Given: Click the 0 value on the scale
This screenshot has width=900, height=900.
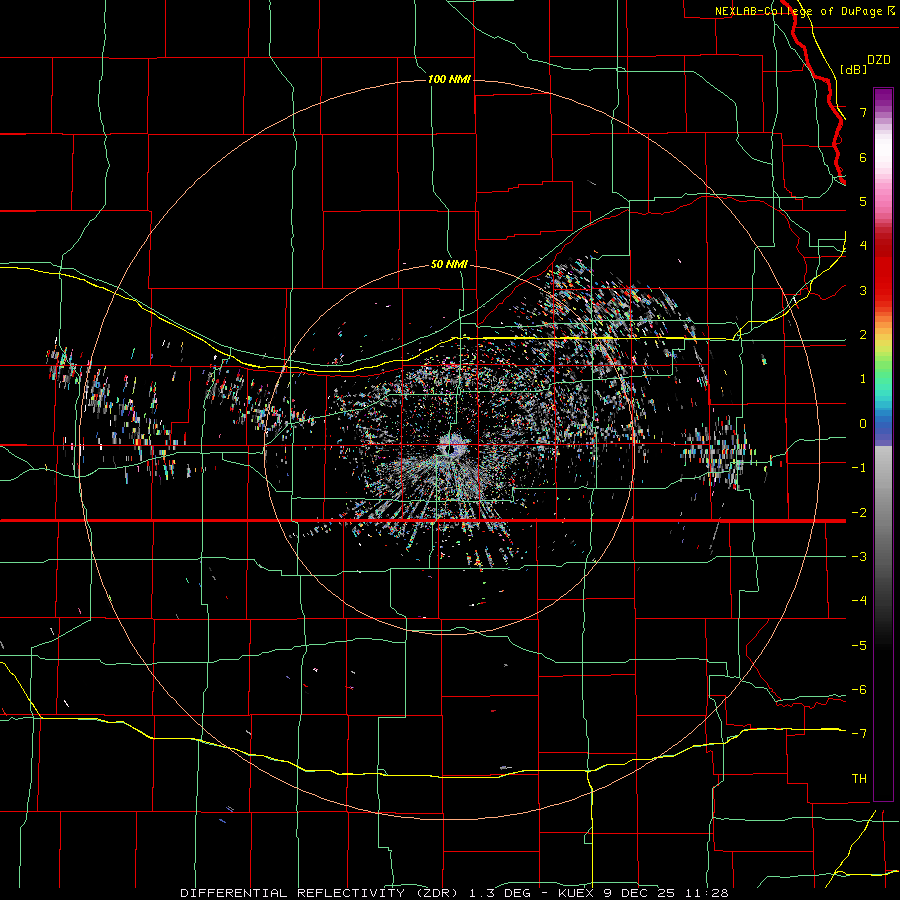Looking at the screenshot, I should click(863, 424).
